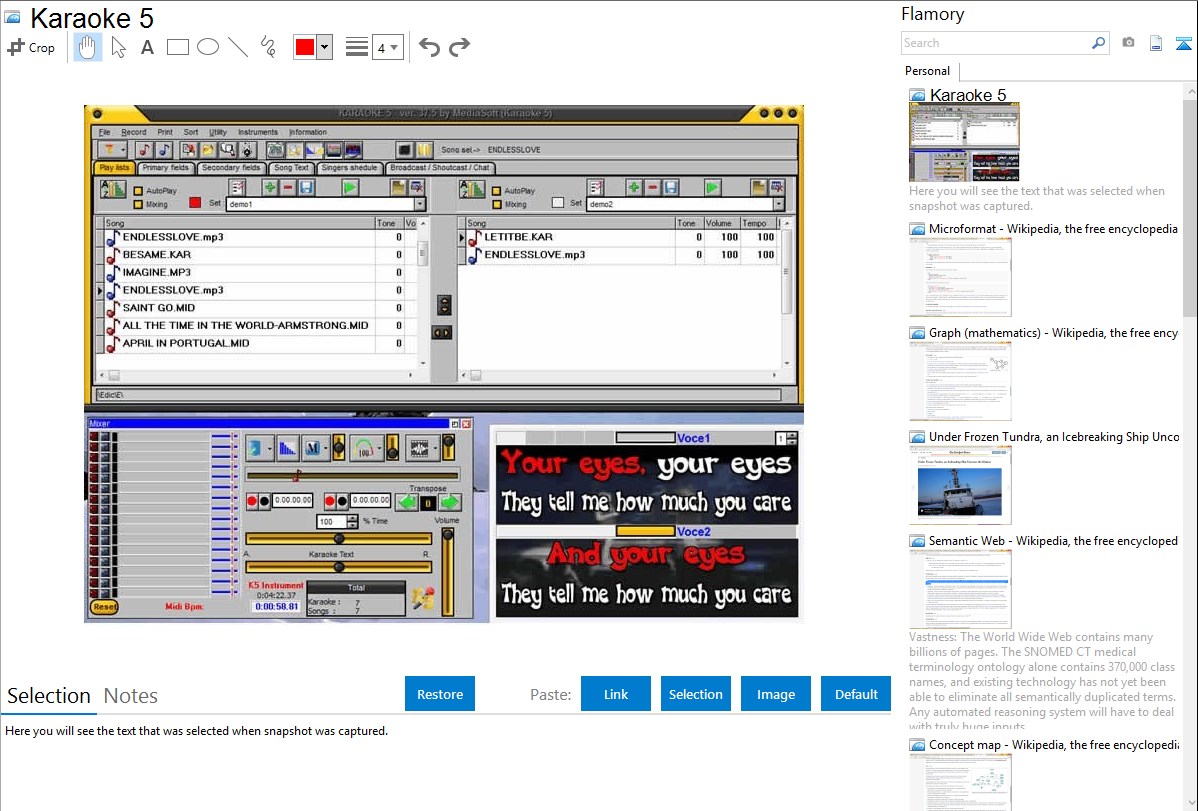The height and width of the screenshot is (811, 1198).
Task: Pick the arrow pointer selection tool
Action: coord(118,47)
